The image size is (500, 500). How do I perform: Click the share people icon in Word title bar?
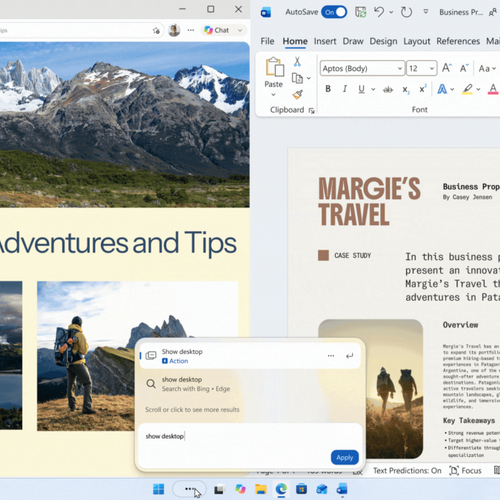(x=493, y=12)
